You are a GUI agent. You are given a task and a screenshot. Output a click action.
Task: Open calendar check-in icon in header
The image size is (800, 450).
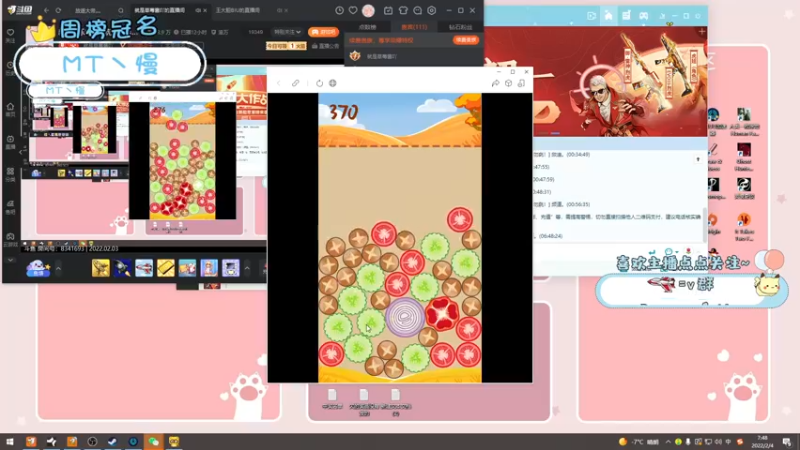[x=388, y=10]
